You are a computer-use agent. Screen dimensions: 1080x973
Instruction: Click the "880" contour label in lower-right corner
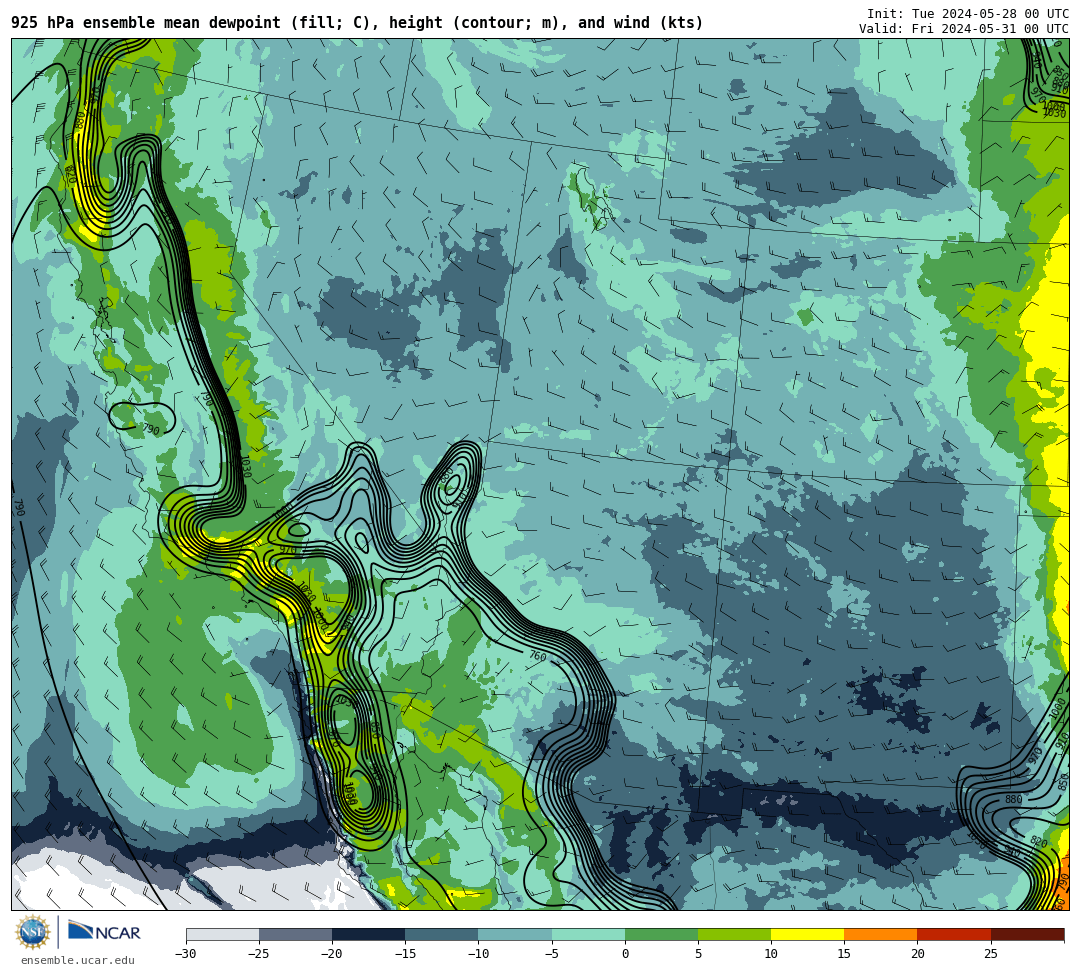(x=1013, y=799)
